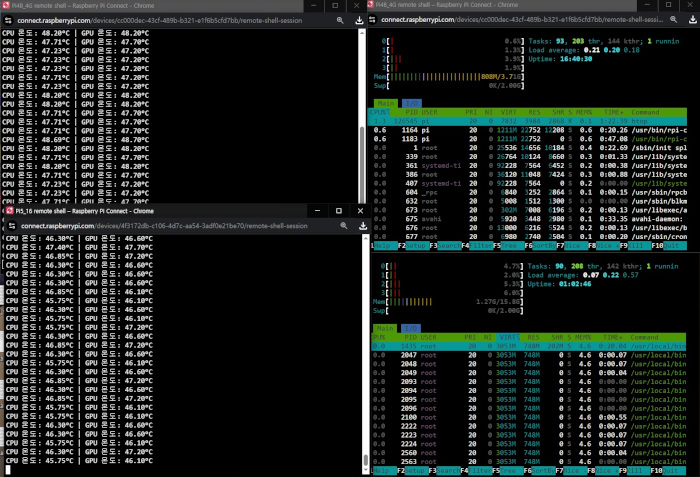
Task: Maximize the Pi5_16 remote shell window
Action: [x=338, y=211]
